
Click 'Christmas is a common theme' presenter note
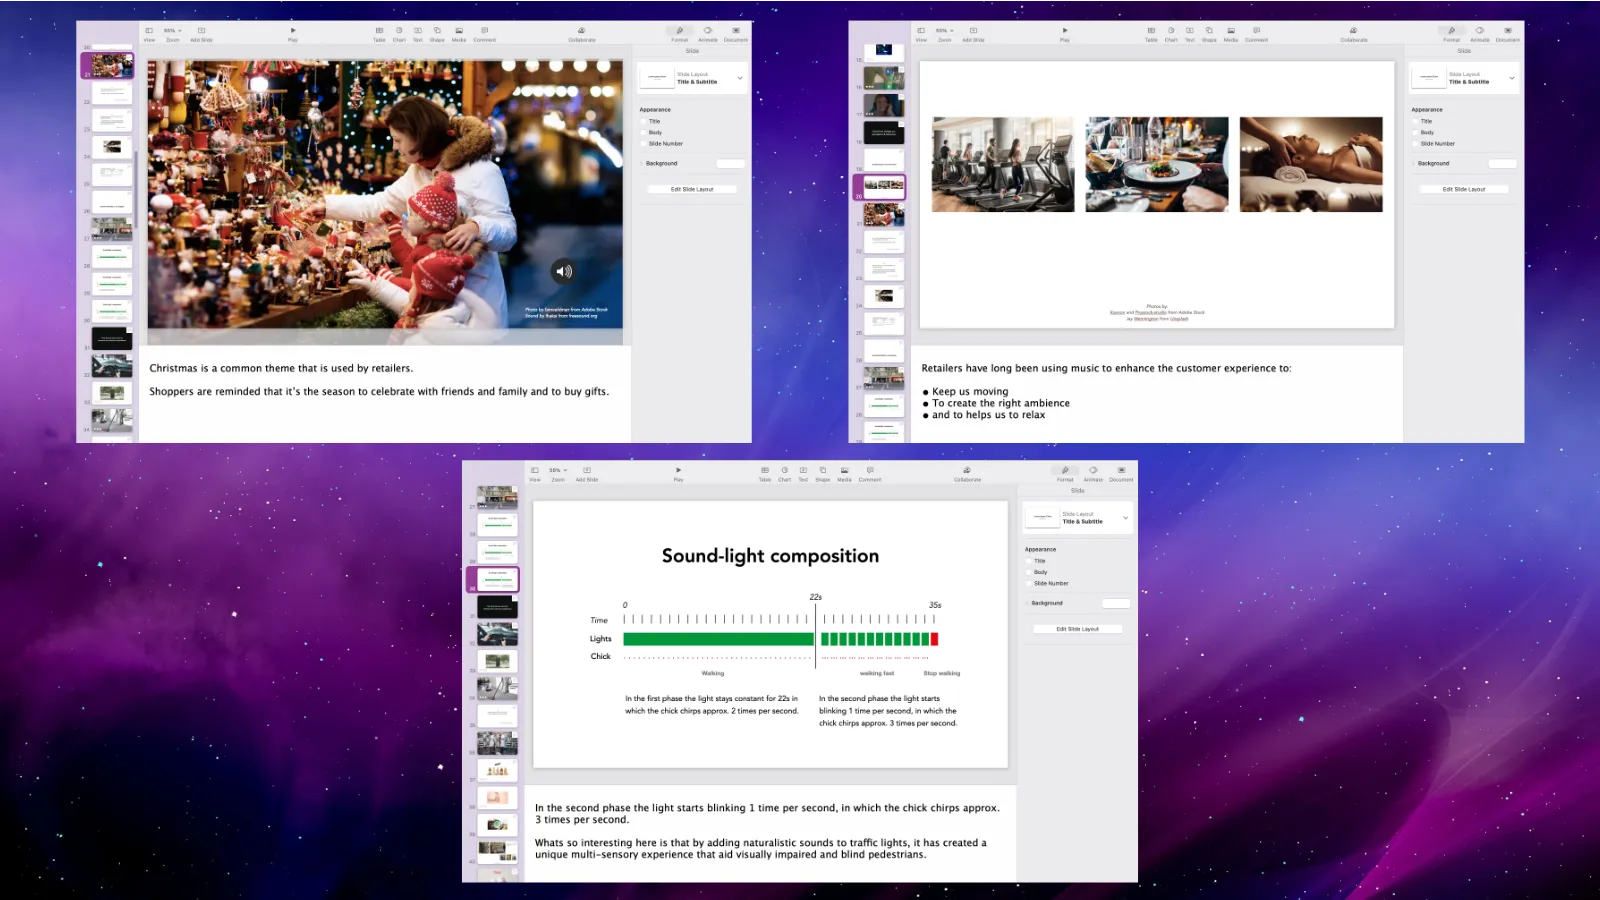281,368
